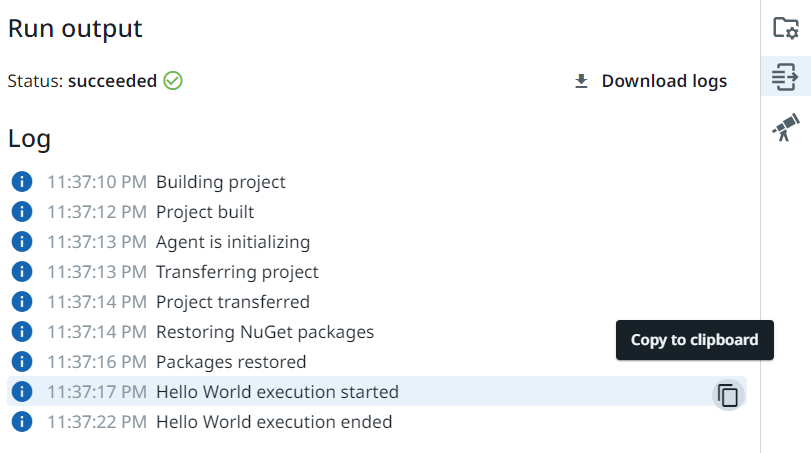Click the green success checkmark icon

[173, 81]
